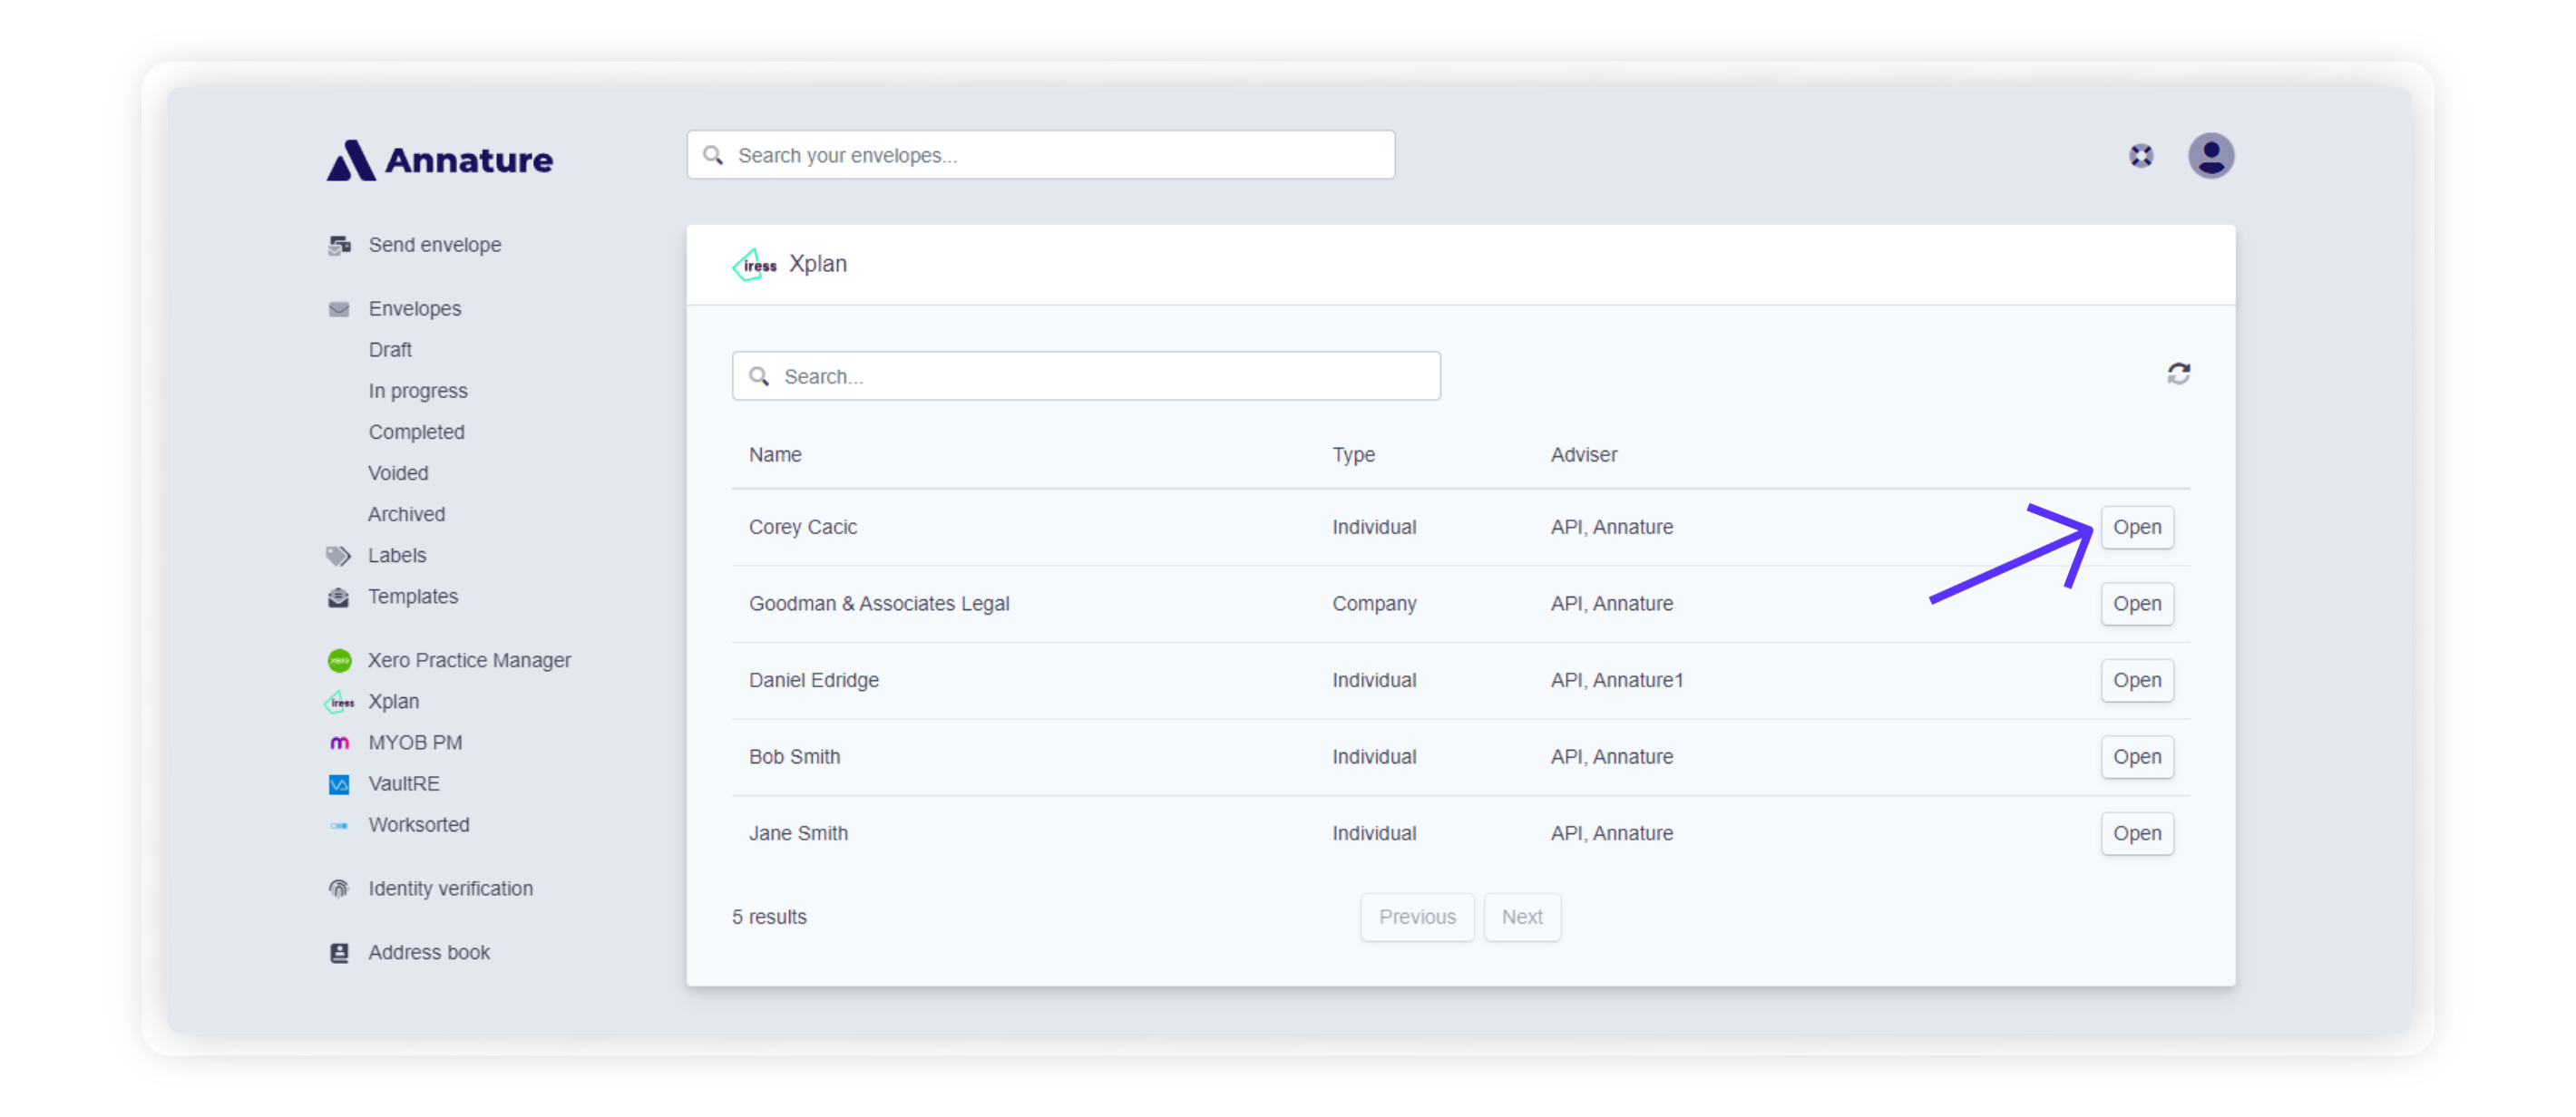Click the envelope search magnifier icon

(713, 155)
